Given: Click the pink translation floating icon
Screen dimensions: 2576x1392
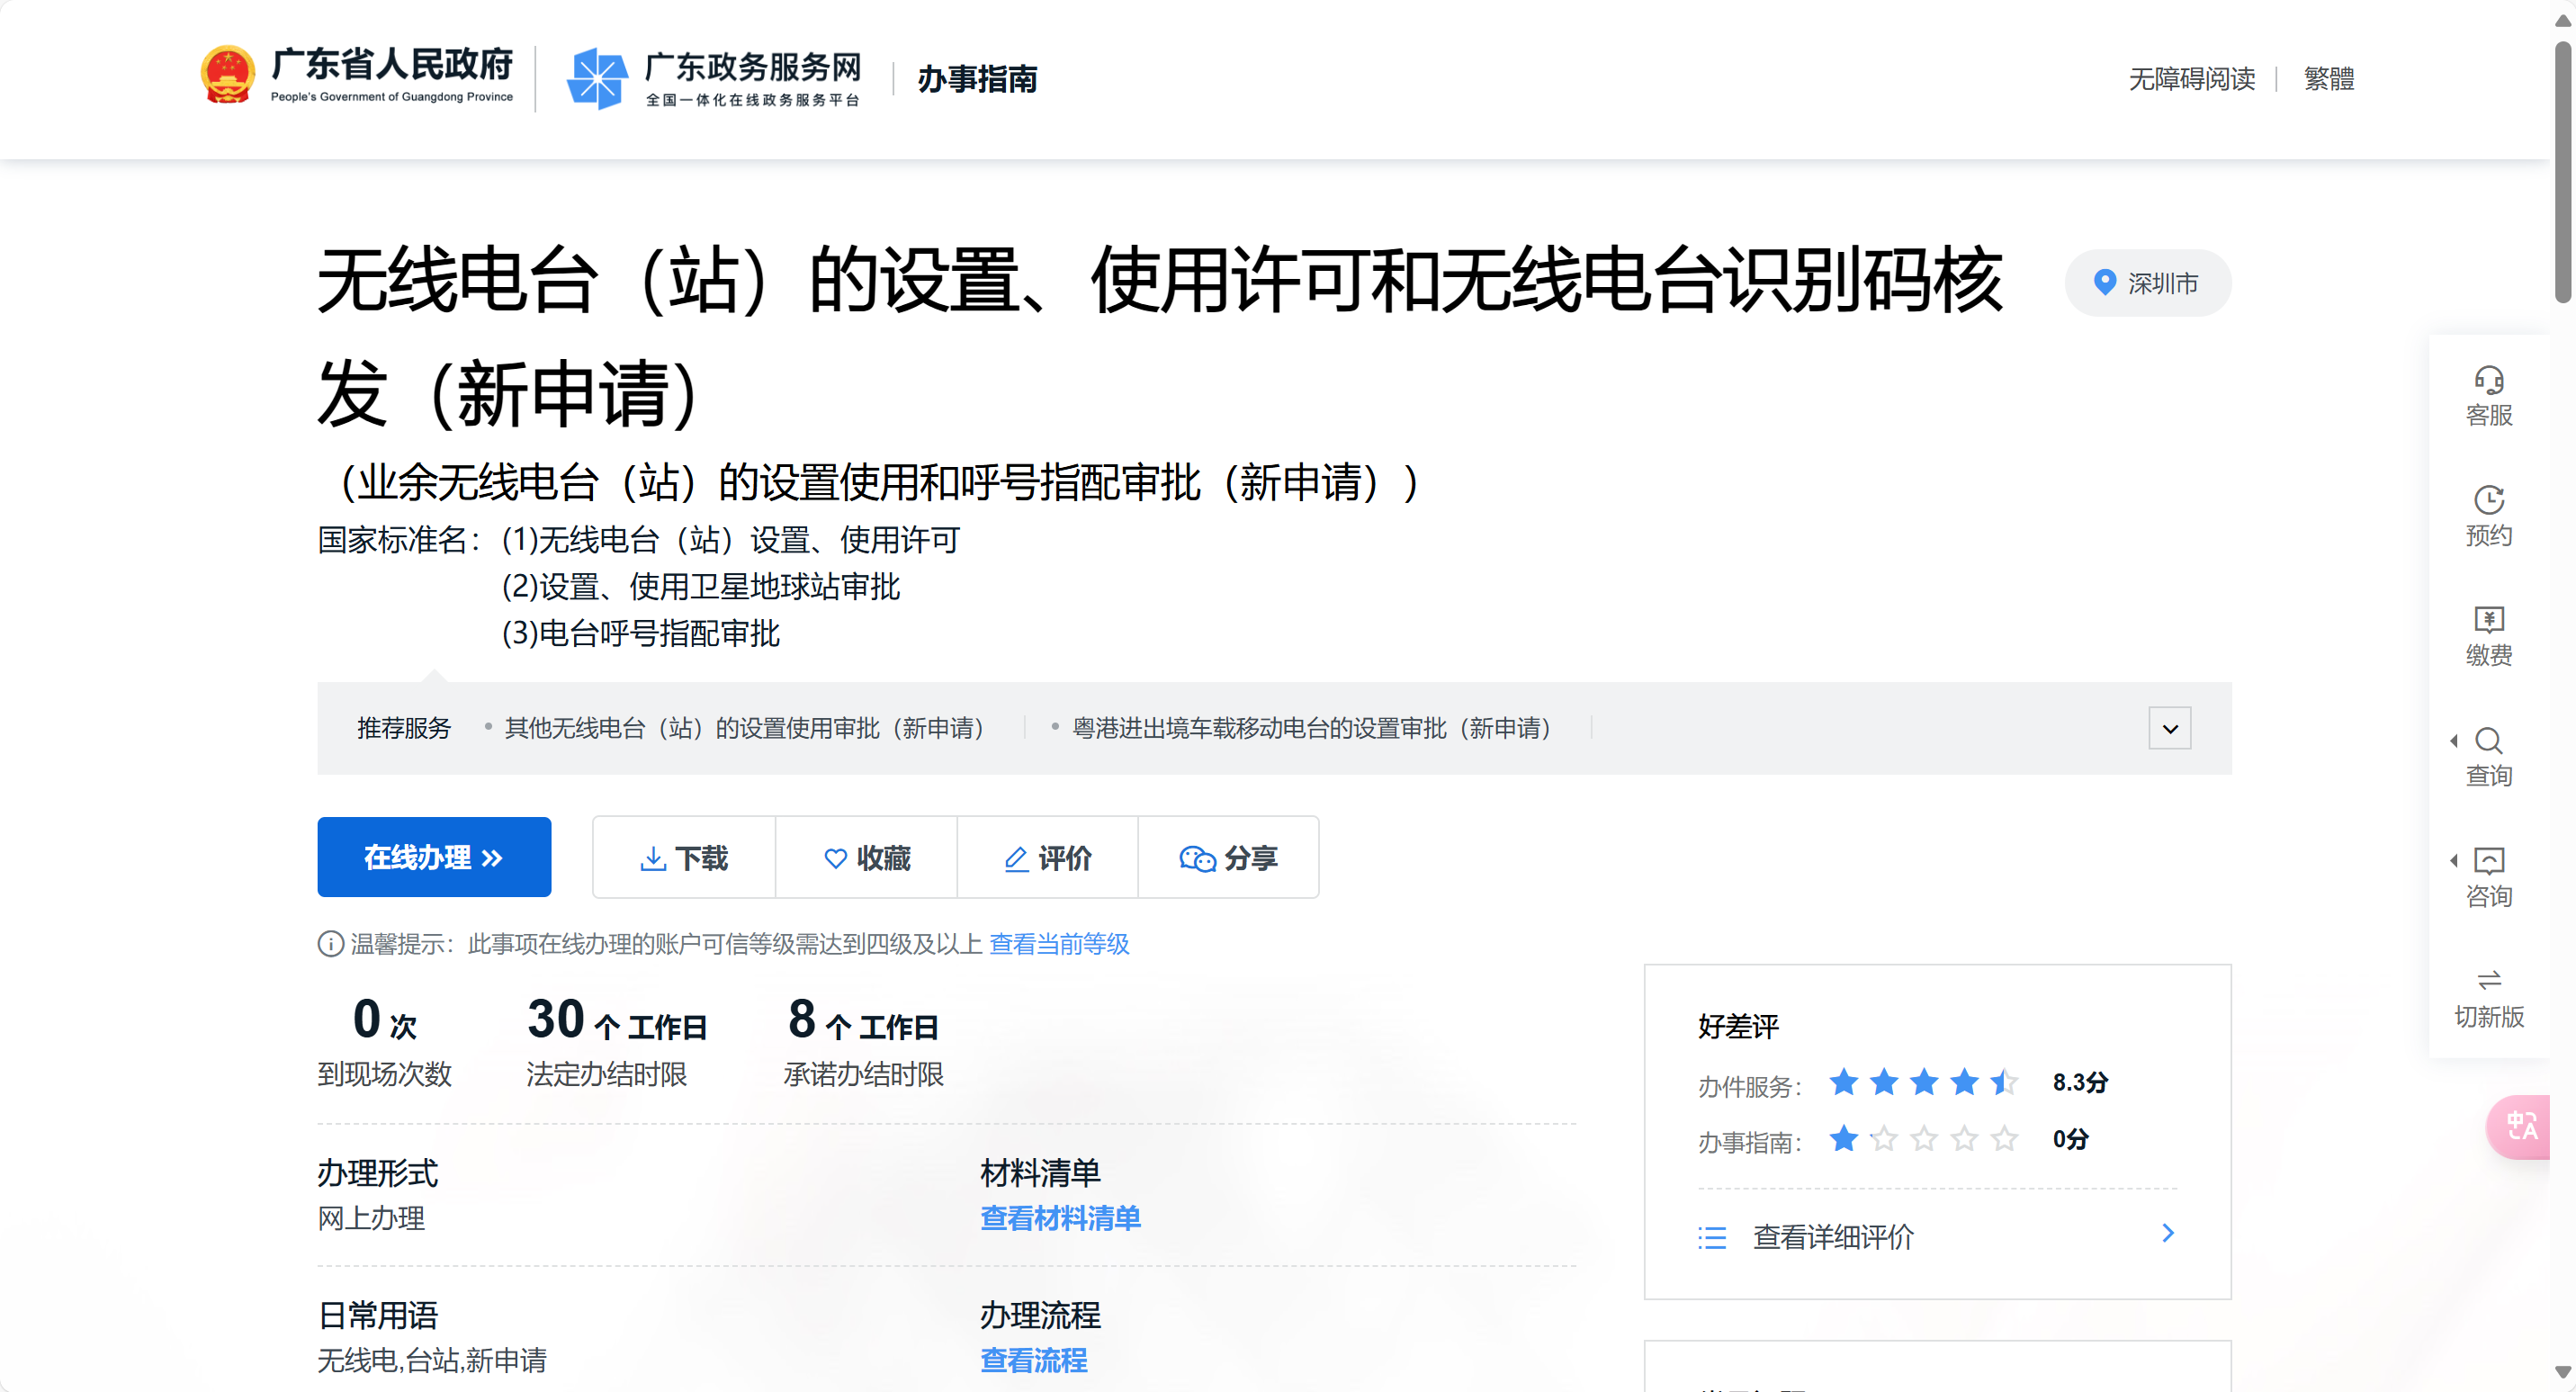Looking at the screenshot, I should coord(2520,1127).
